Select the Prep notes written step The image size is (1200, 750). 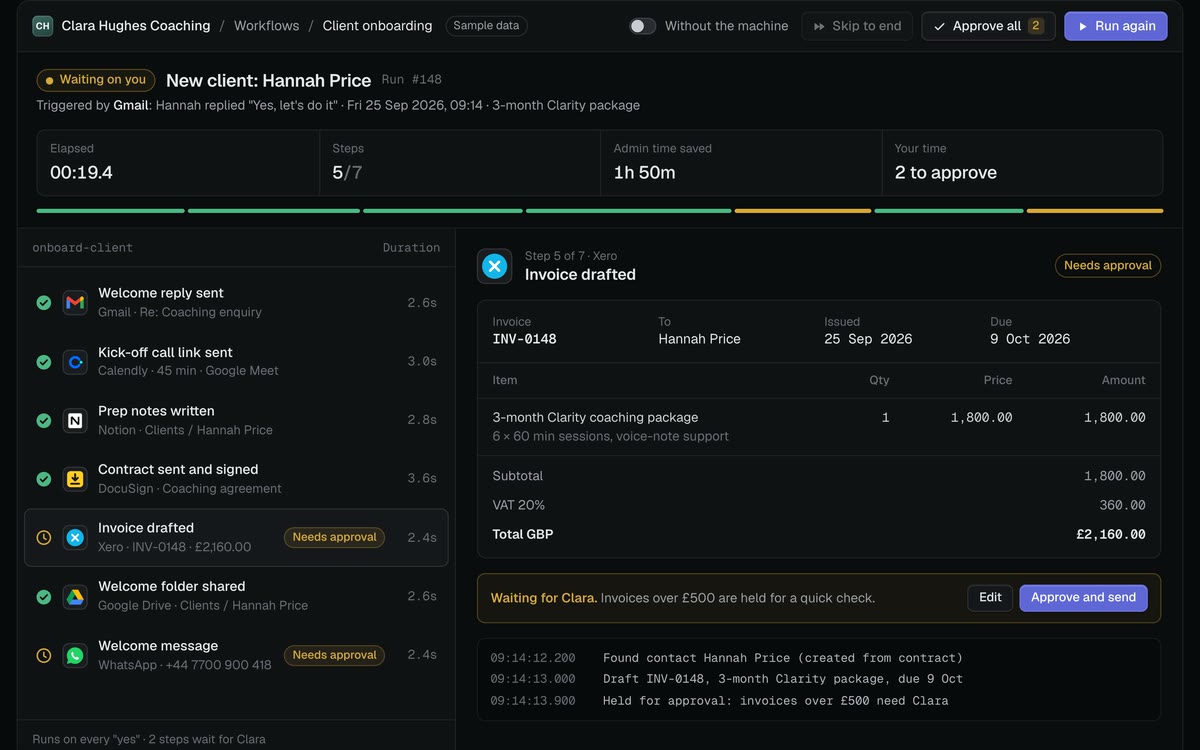point(236,421)
